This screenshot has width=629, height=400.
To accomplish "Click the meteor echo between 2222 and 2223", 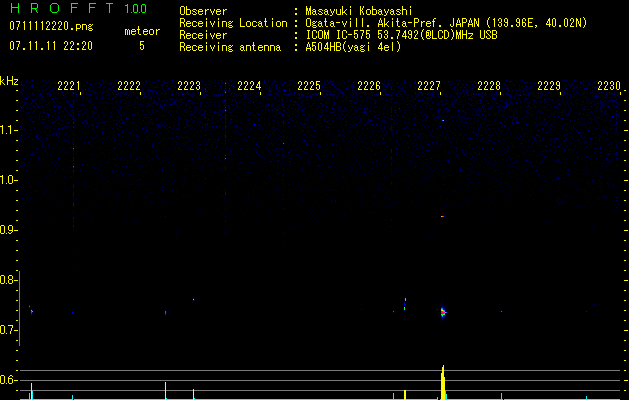I will 166,313.
